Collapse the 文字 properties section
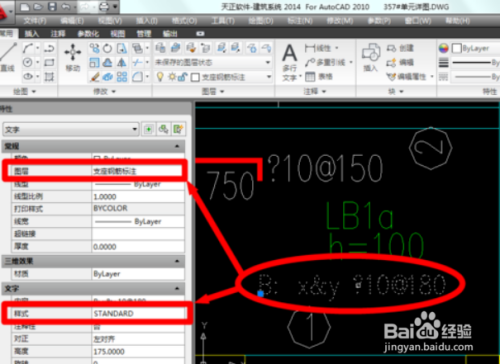Viewport: 500px width, 364px height. tap(177, 288)
